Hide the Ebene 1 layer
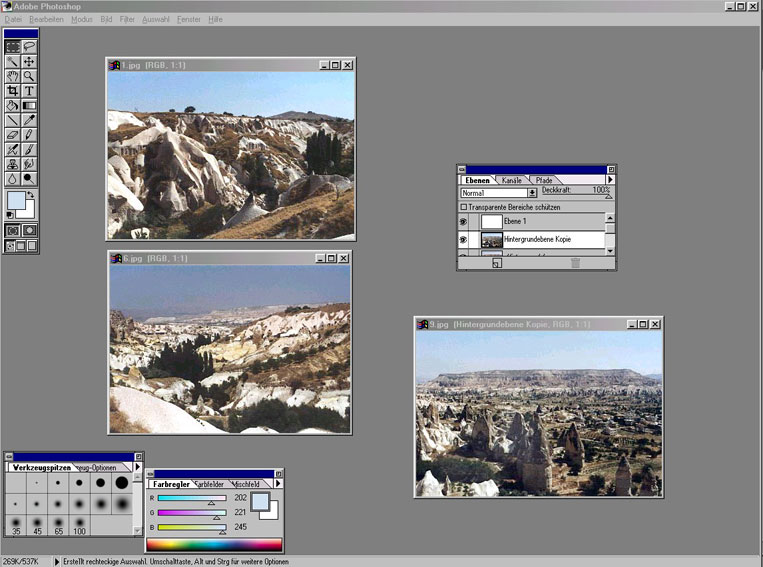 coord(463,221)
